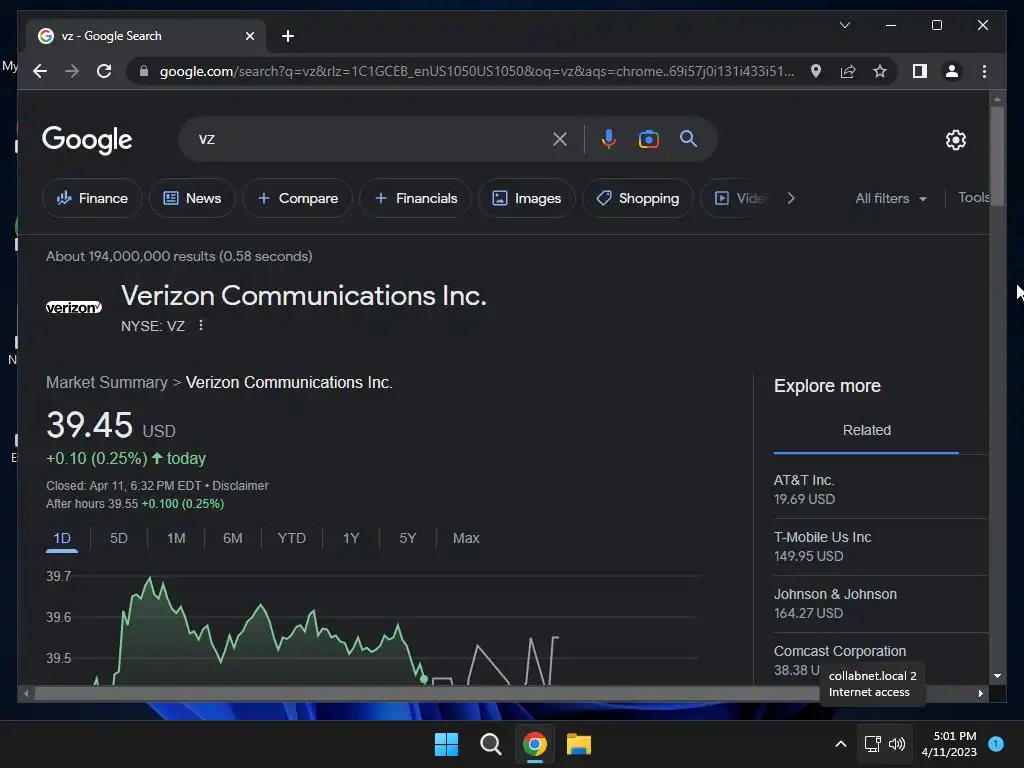Open the clock showing 5:01 PM

pos(949,744)
